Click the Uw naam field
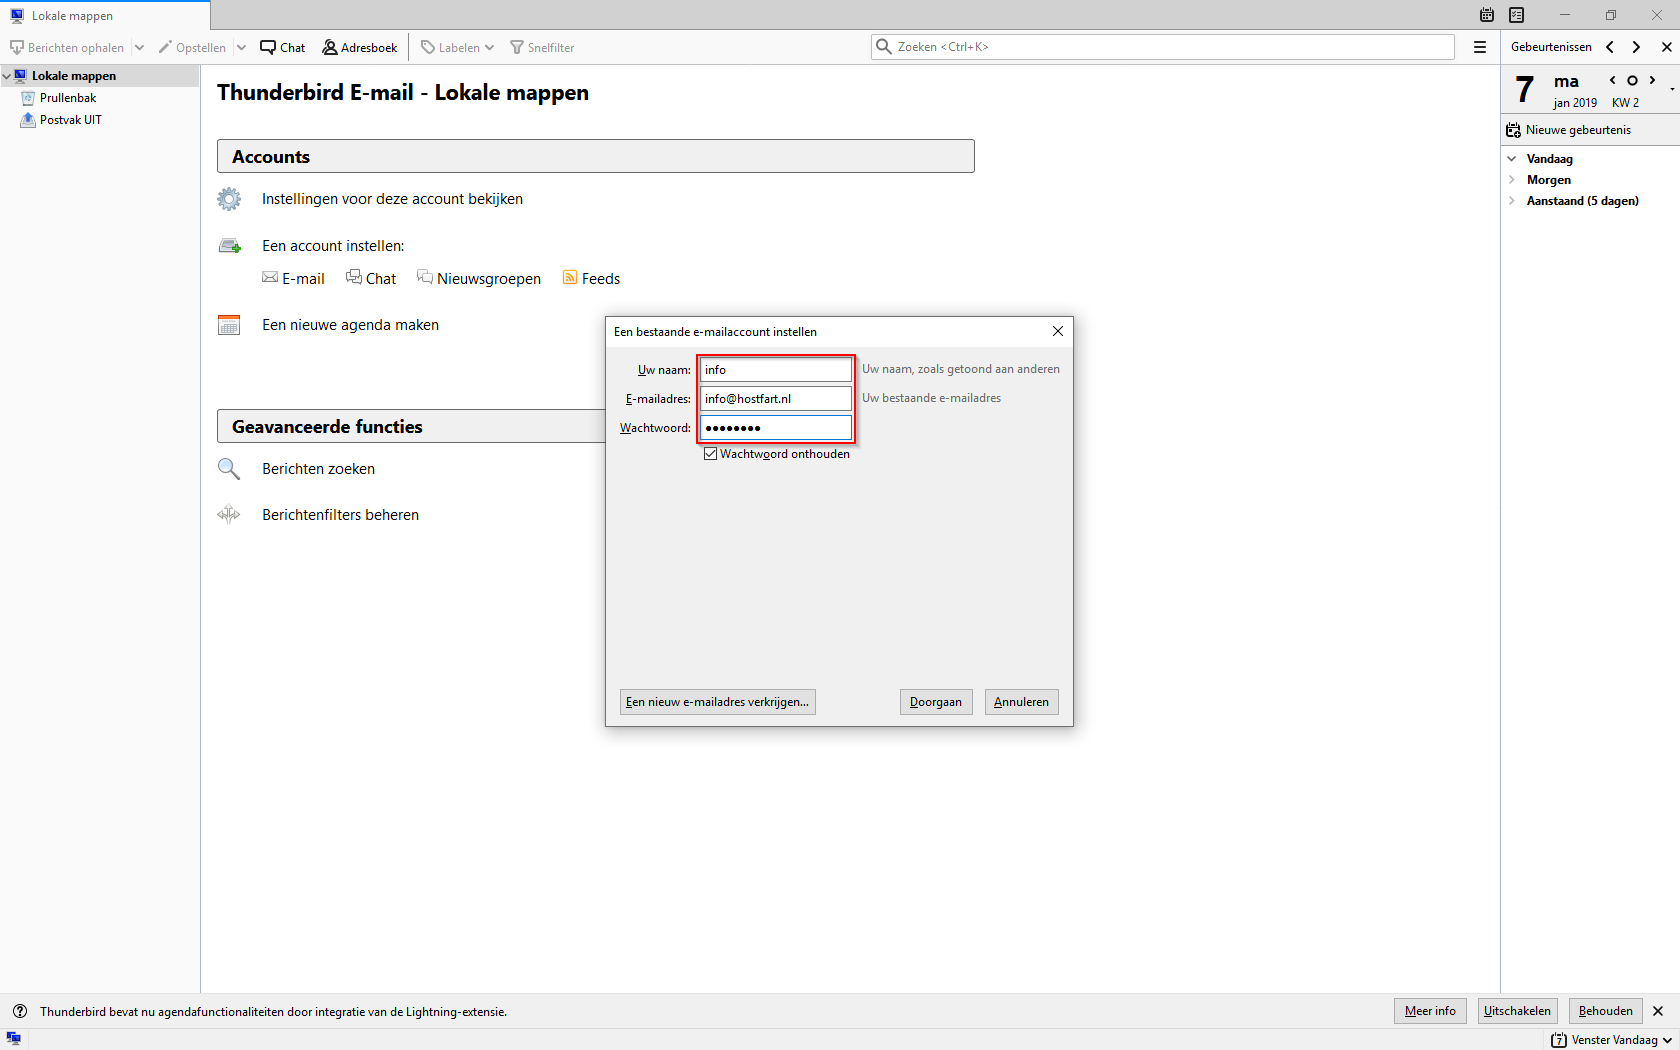Screen dimensions: 1680x1050 (775, 370)
